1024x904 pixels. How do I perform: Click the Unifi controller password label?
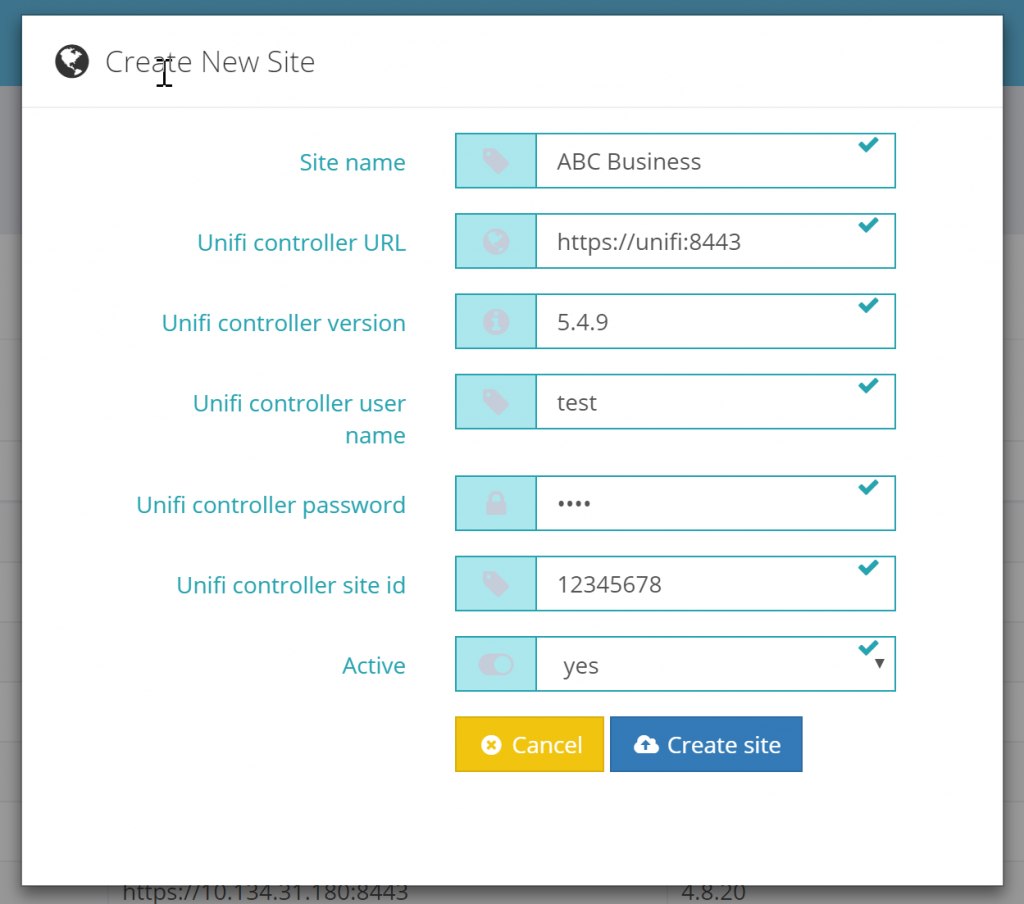point(271,505)
